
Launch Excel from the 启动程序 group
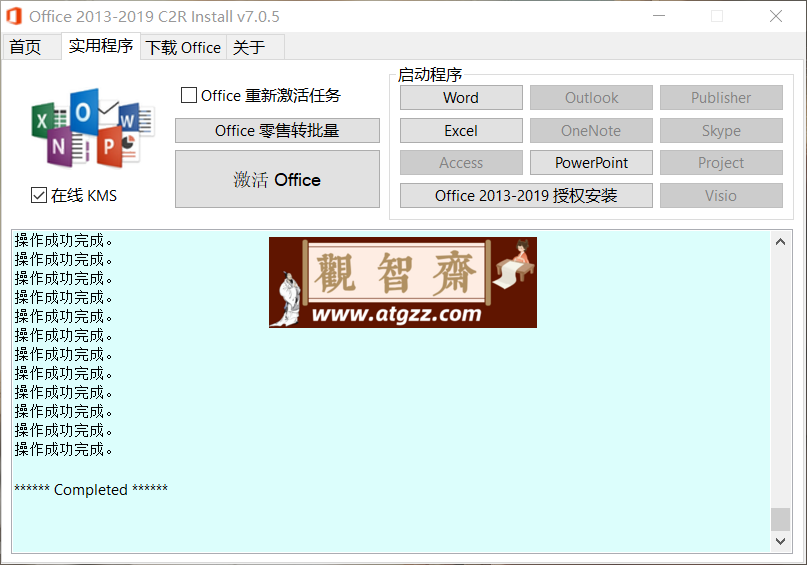click(461, 131)
